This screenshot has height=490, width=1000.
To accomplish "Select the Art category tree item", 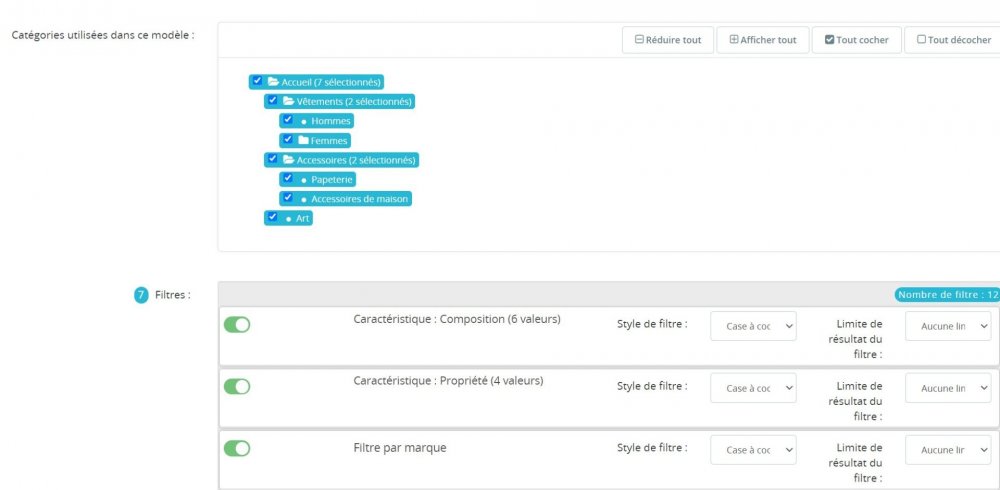I will pyautogui.click(x=303, y=218).
